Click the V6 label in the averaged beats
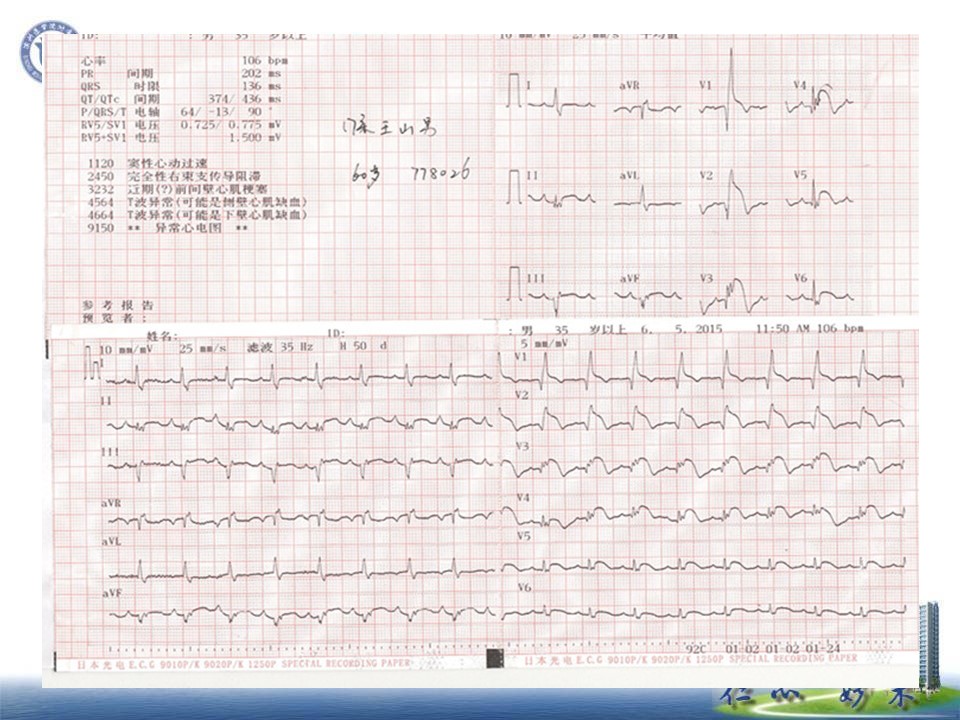Screen dimensions: 960x720 (x=800, y=278)
